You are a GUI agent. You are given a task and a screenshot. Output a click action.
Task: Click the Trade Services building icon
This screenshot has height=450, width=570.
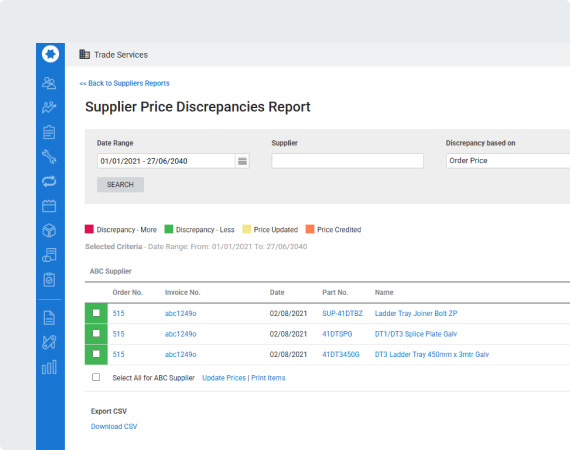(84, 54)
